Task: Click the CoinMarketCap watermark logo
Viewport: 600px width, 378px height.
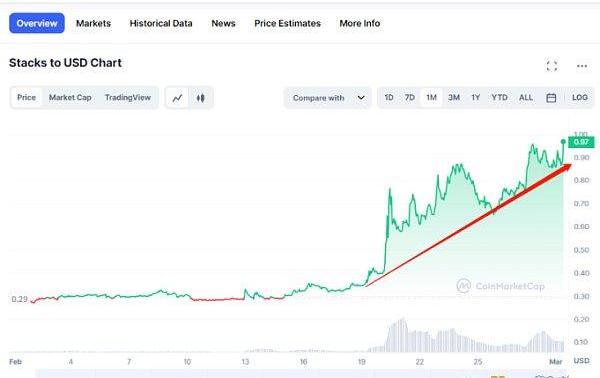Action: 463,286
